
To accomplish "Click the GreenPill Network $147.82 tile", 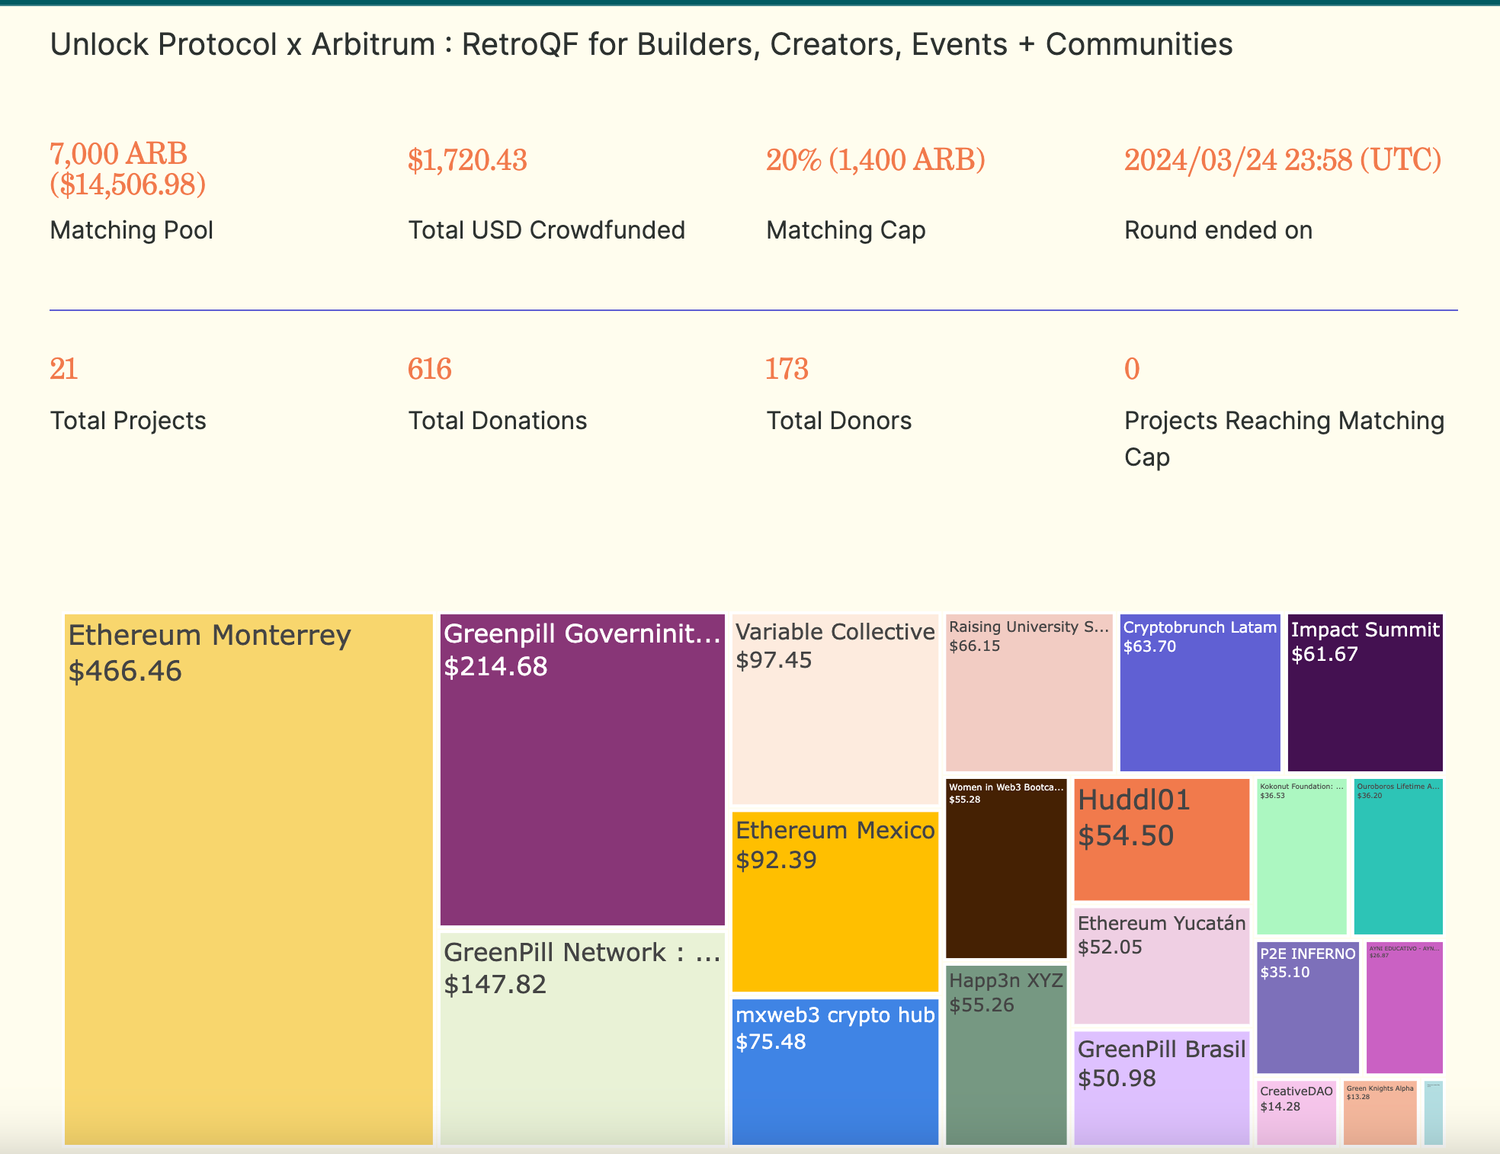I will click(582, 1038).
